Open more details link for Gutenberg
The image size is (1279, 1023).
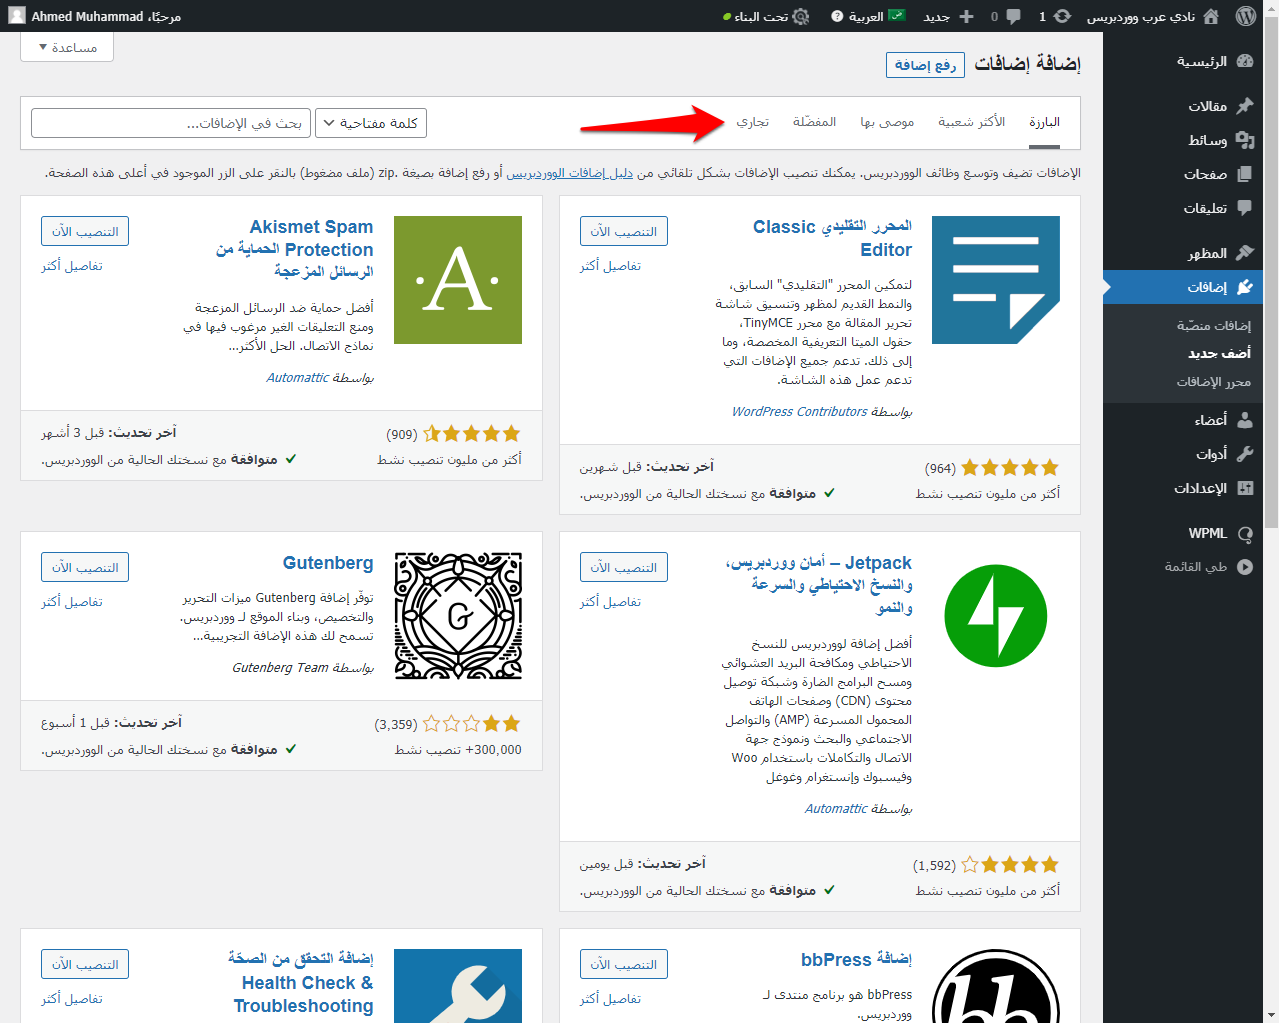[x=72, y=602]
